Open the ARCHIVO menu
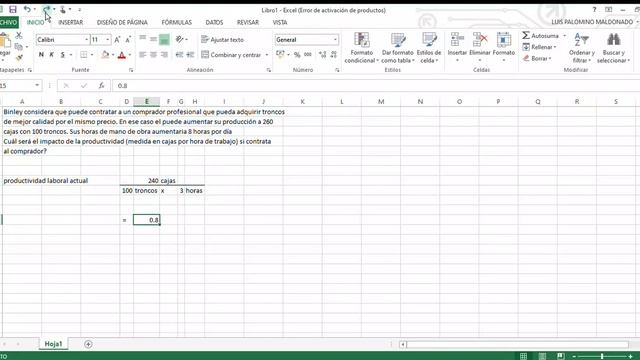The width and height of the screenshot is (640, 360). [x=9, y=22]
